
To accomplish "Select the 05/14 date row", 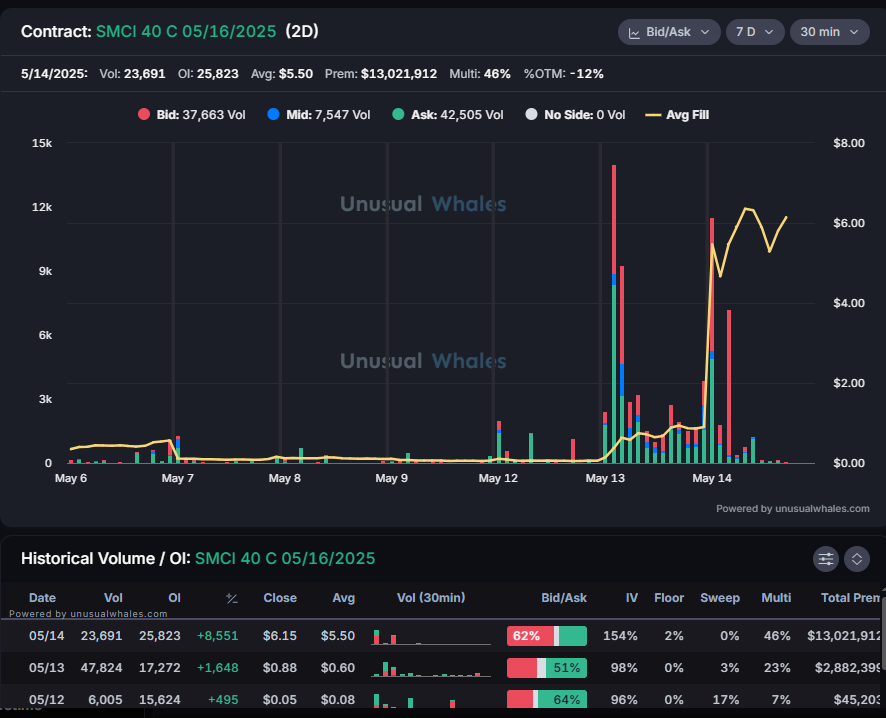I will (441, 636).
